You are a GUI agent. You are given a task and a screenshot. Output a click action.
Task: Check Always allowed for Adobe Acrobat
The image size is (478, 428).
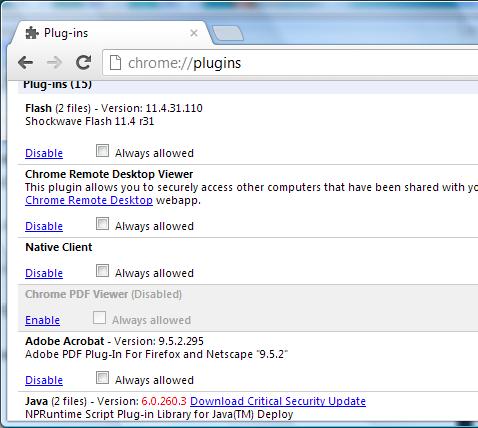(x=102, y=378)
